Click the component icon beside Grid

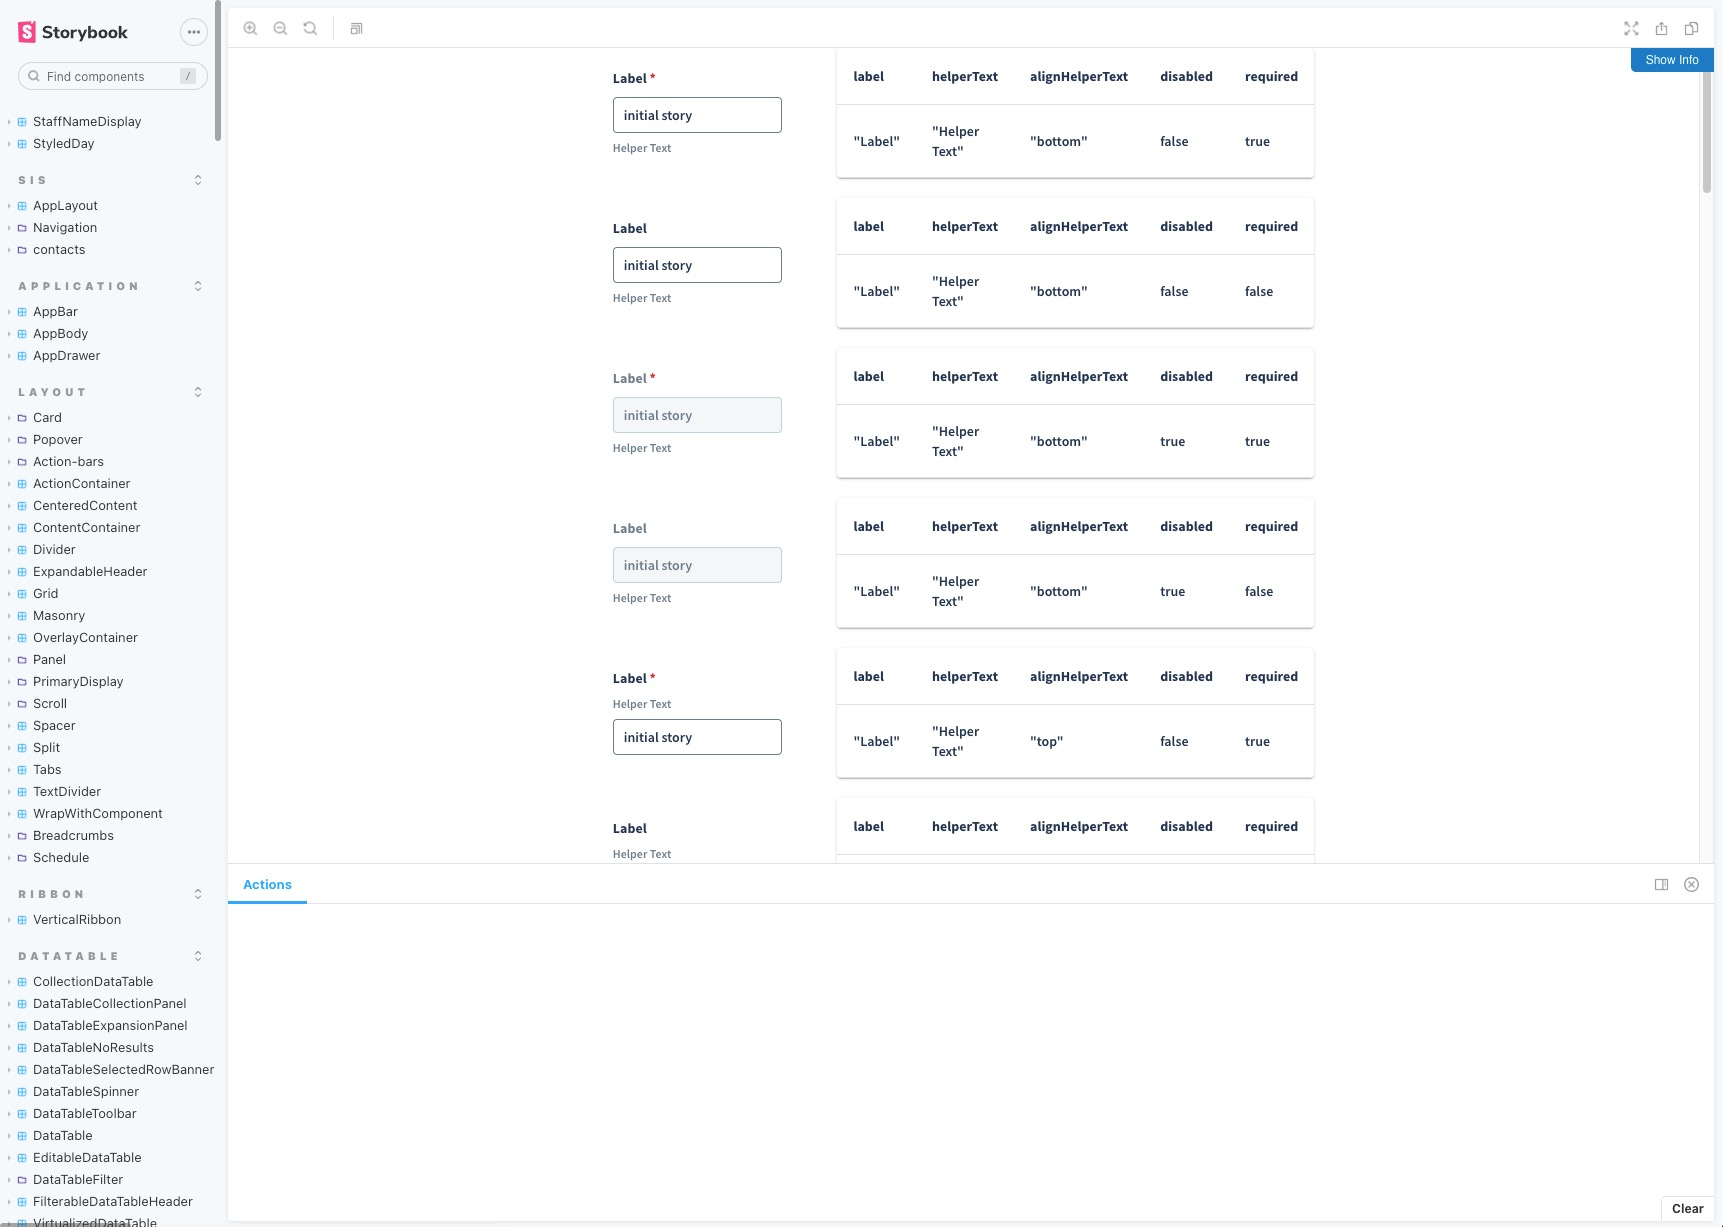(x=22, y=594)
